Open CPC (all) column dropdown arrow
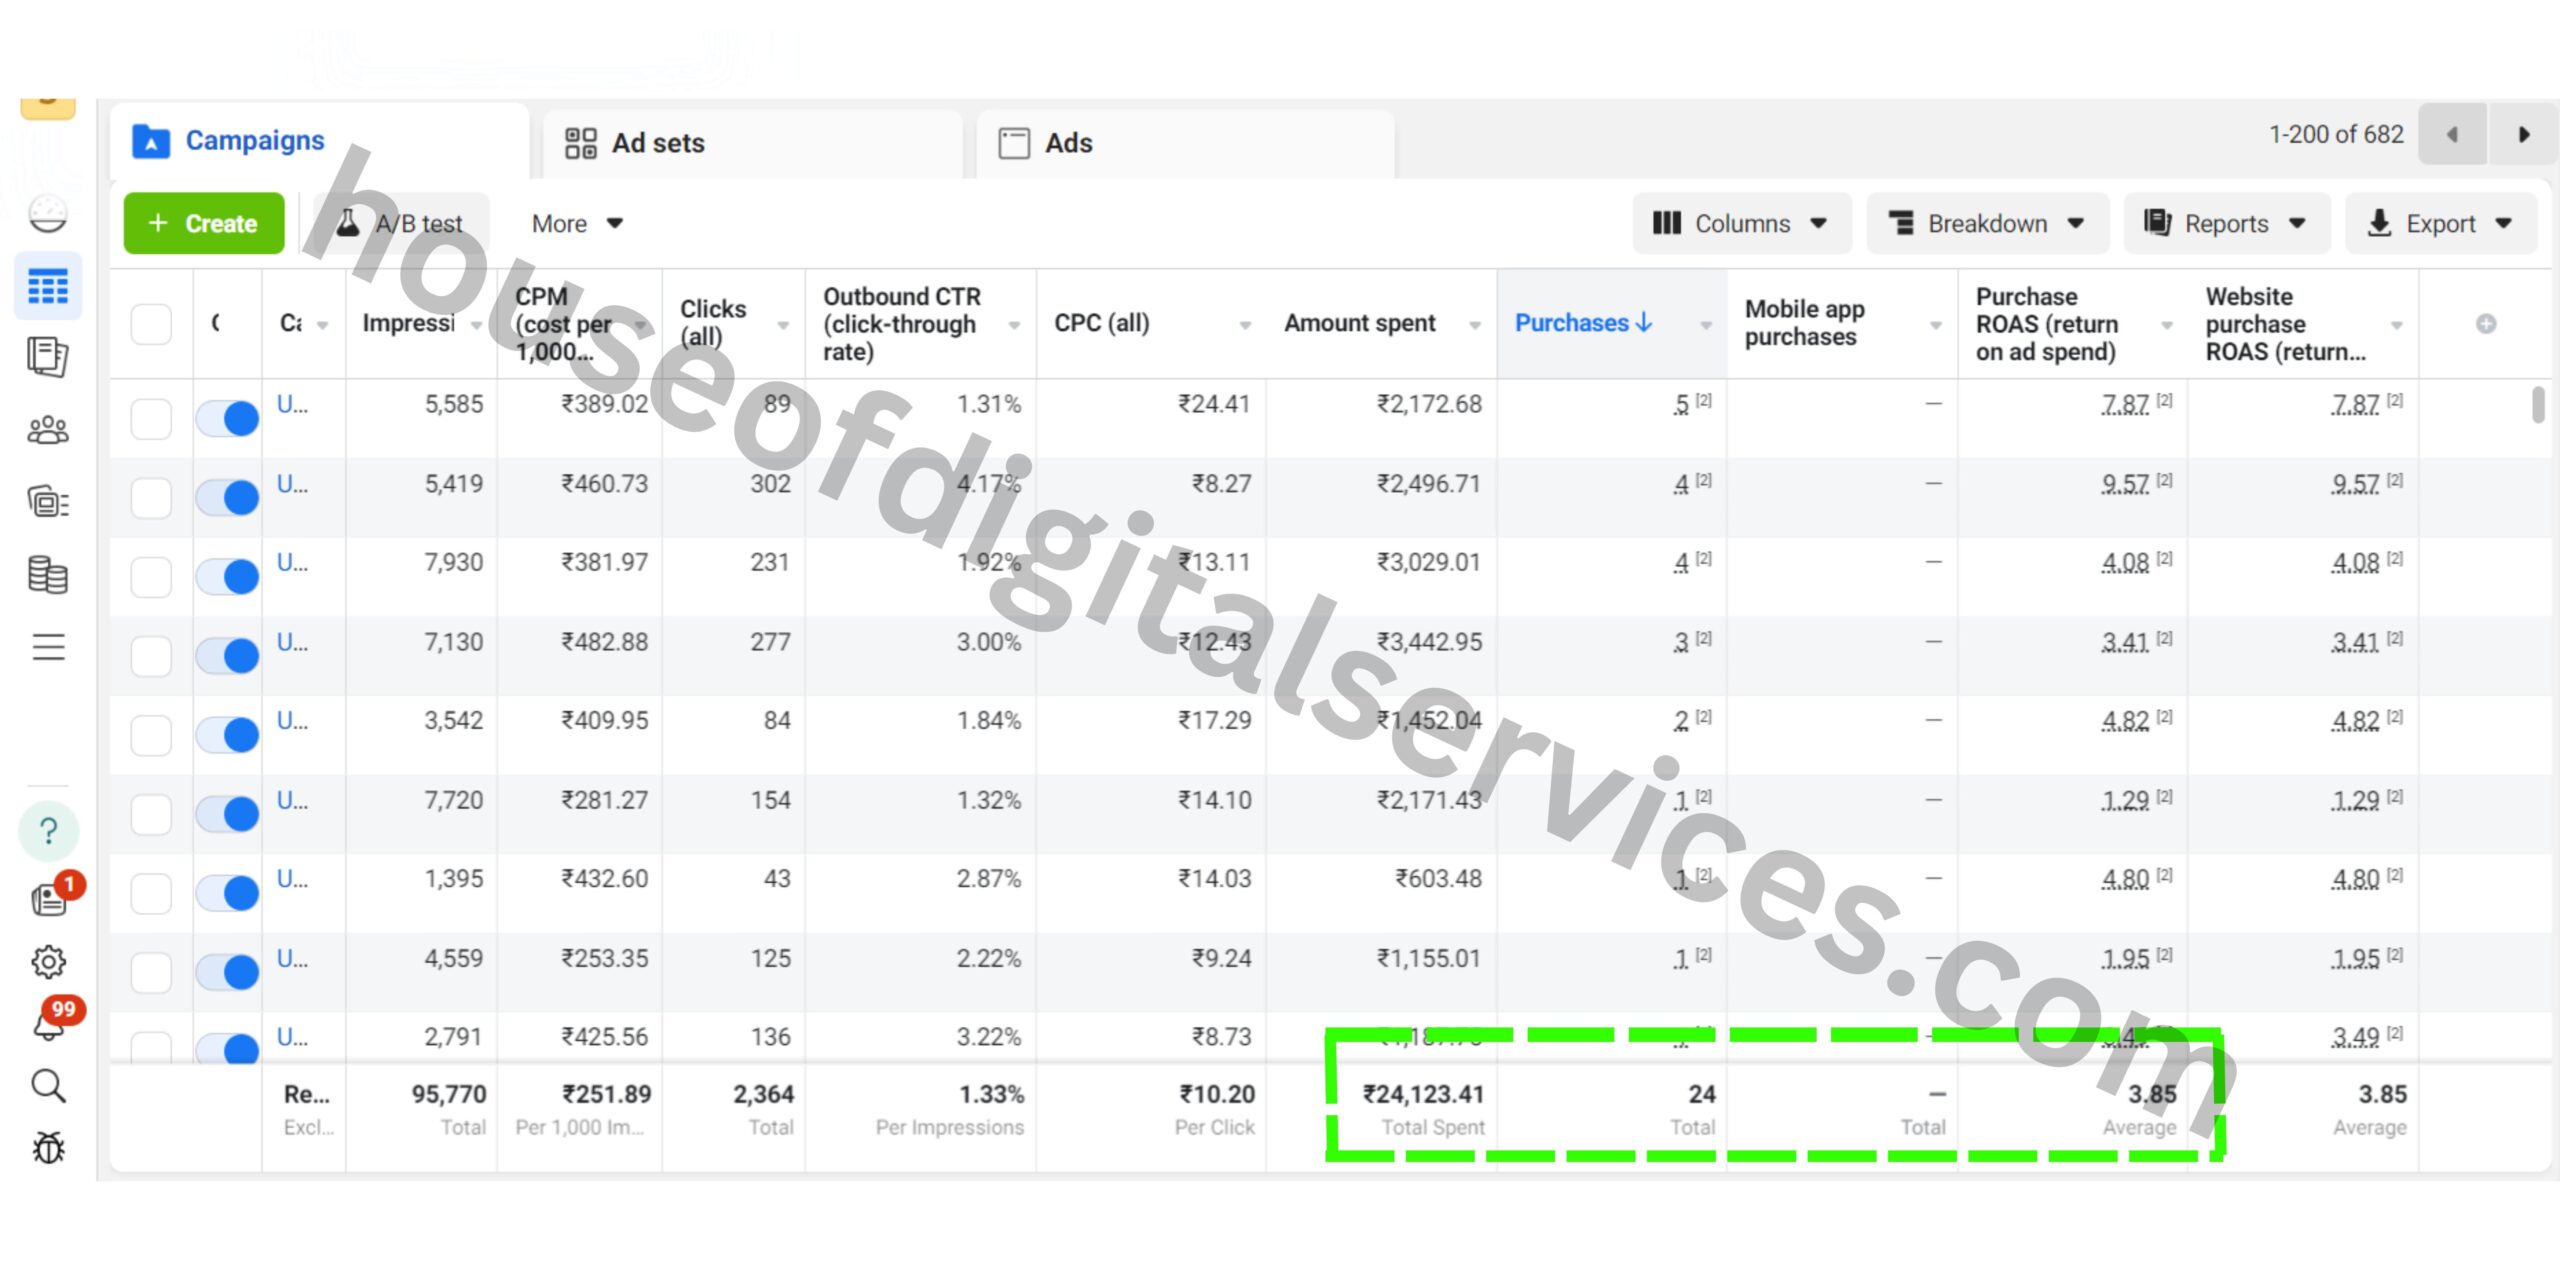This screenshot has width=2560, height=1280. 1245,325
